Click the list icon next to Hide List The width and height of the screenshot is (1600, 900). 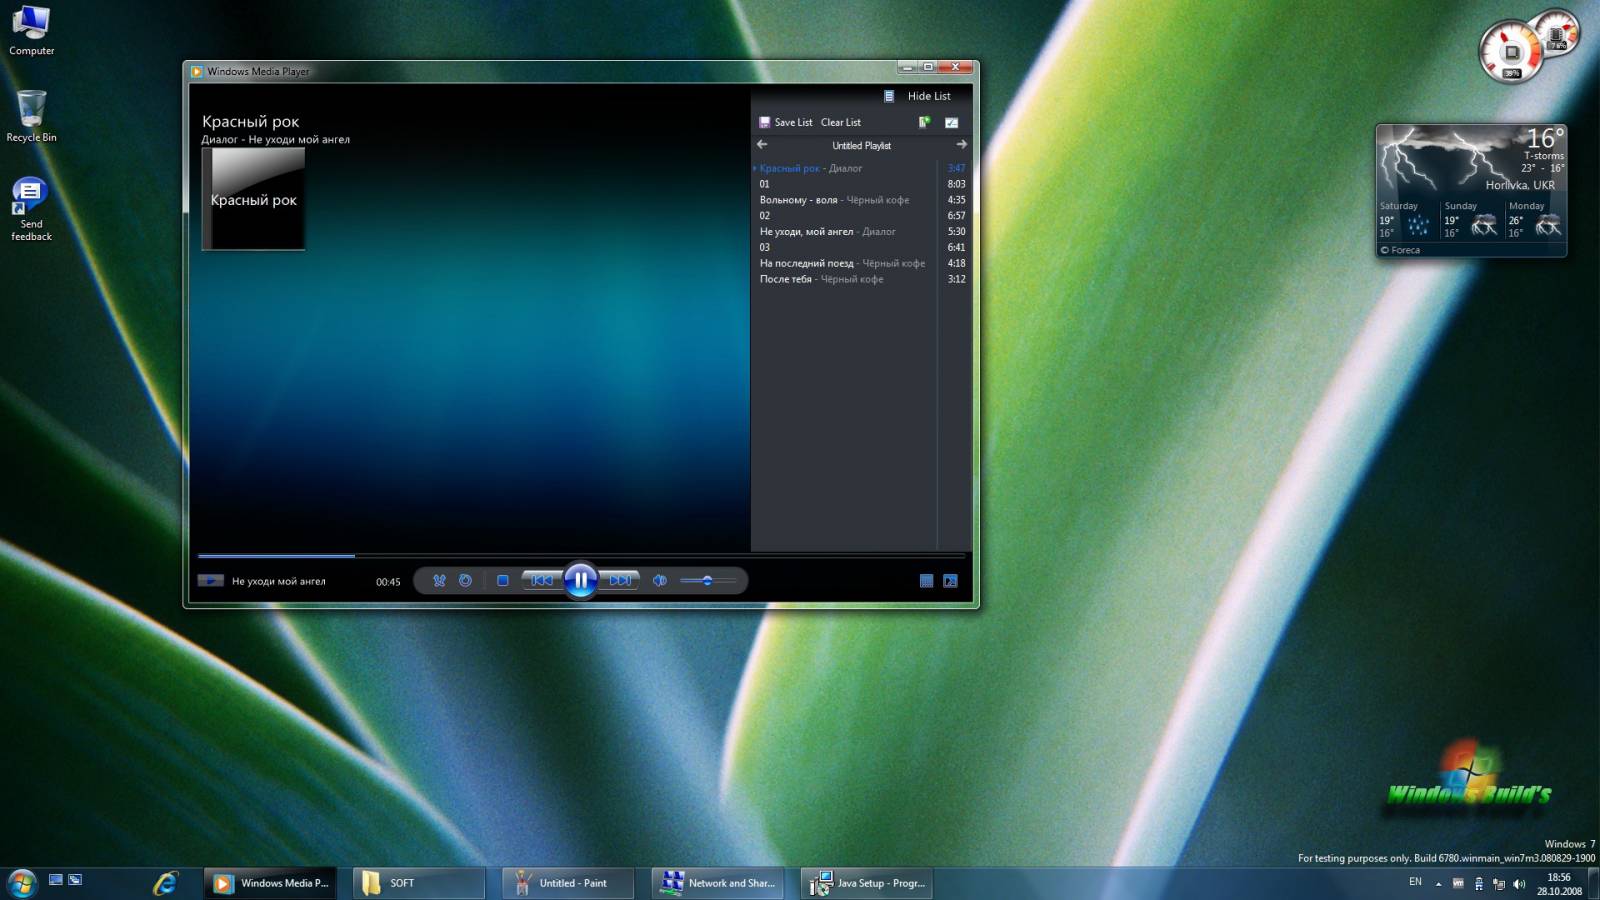[x=889, y=96]
